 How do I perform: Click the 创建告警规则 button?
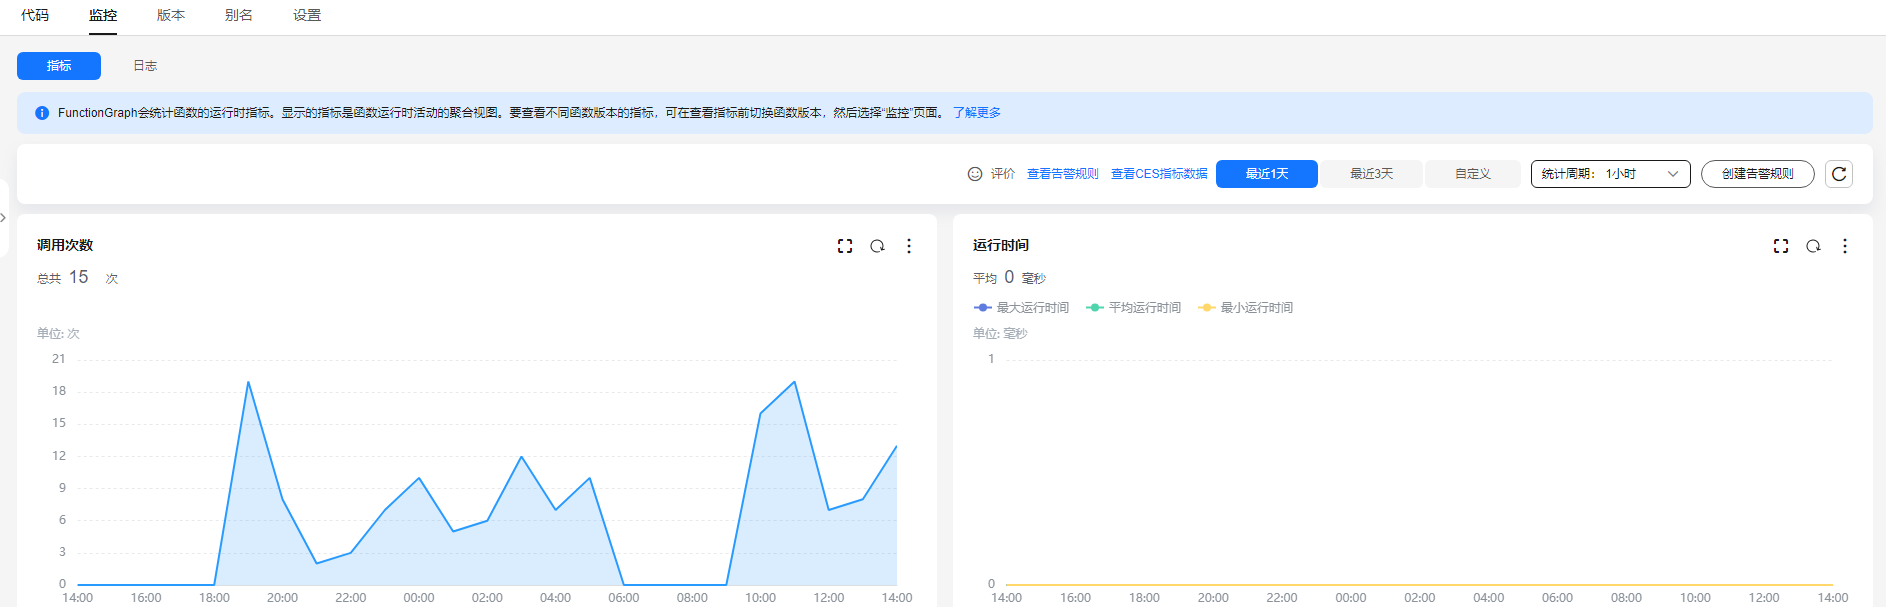coord(1757,174)
